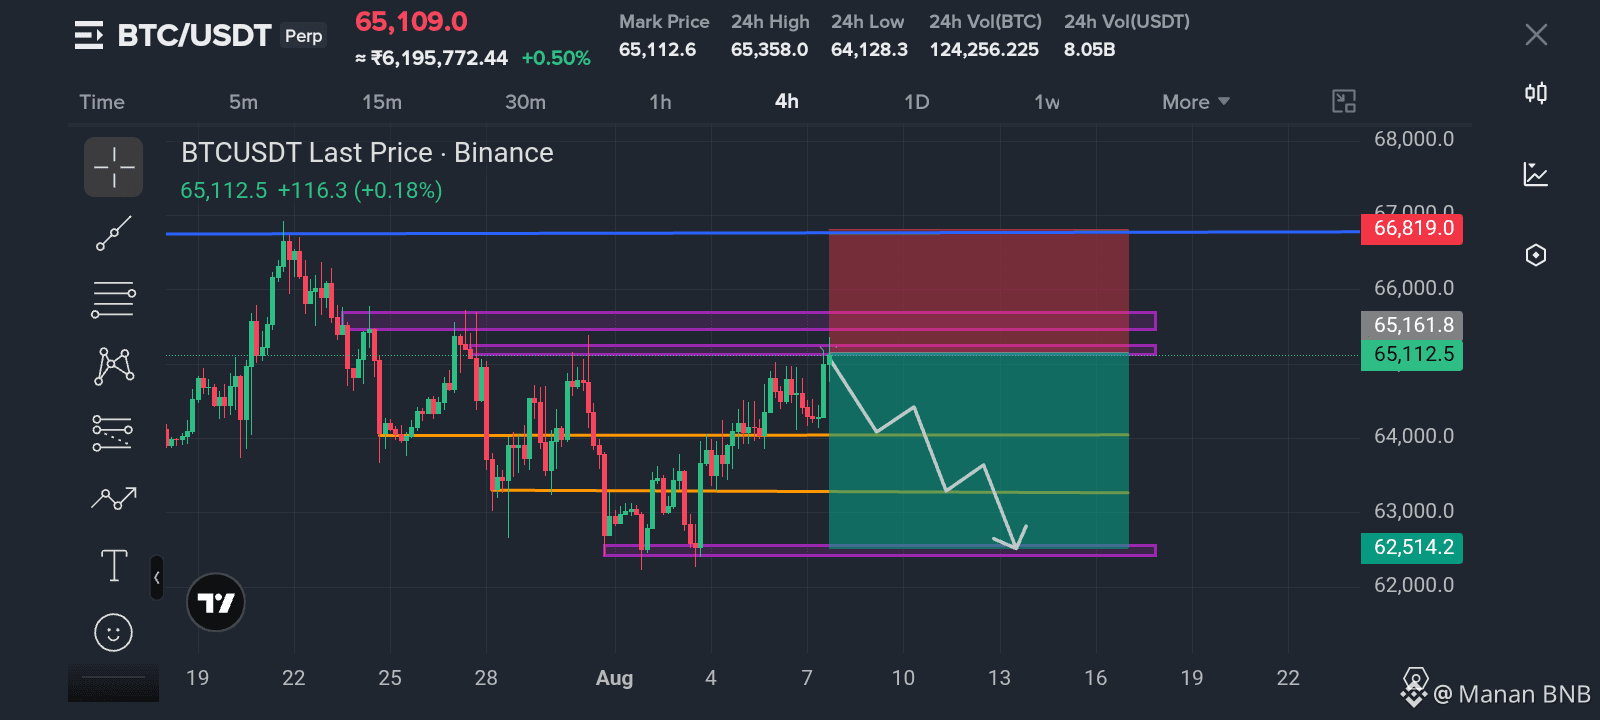Screen dimensions: 1600x720
Task: Open the BTC/USDT pair selector menu
Action: (x=89, y=36)
